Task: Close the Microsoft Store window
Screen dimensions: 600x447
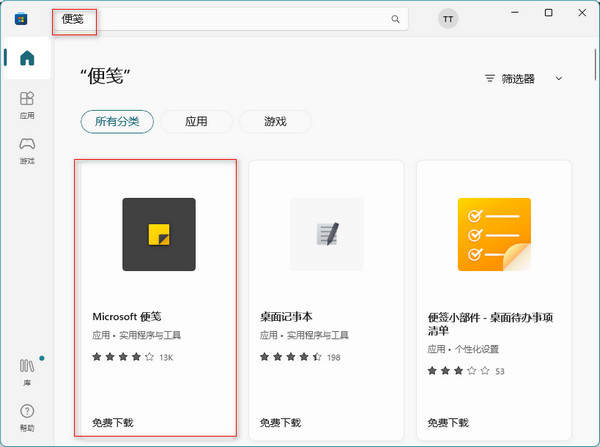Action: pos(582,13)
